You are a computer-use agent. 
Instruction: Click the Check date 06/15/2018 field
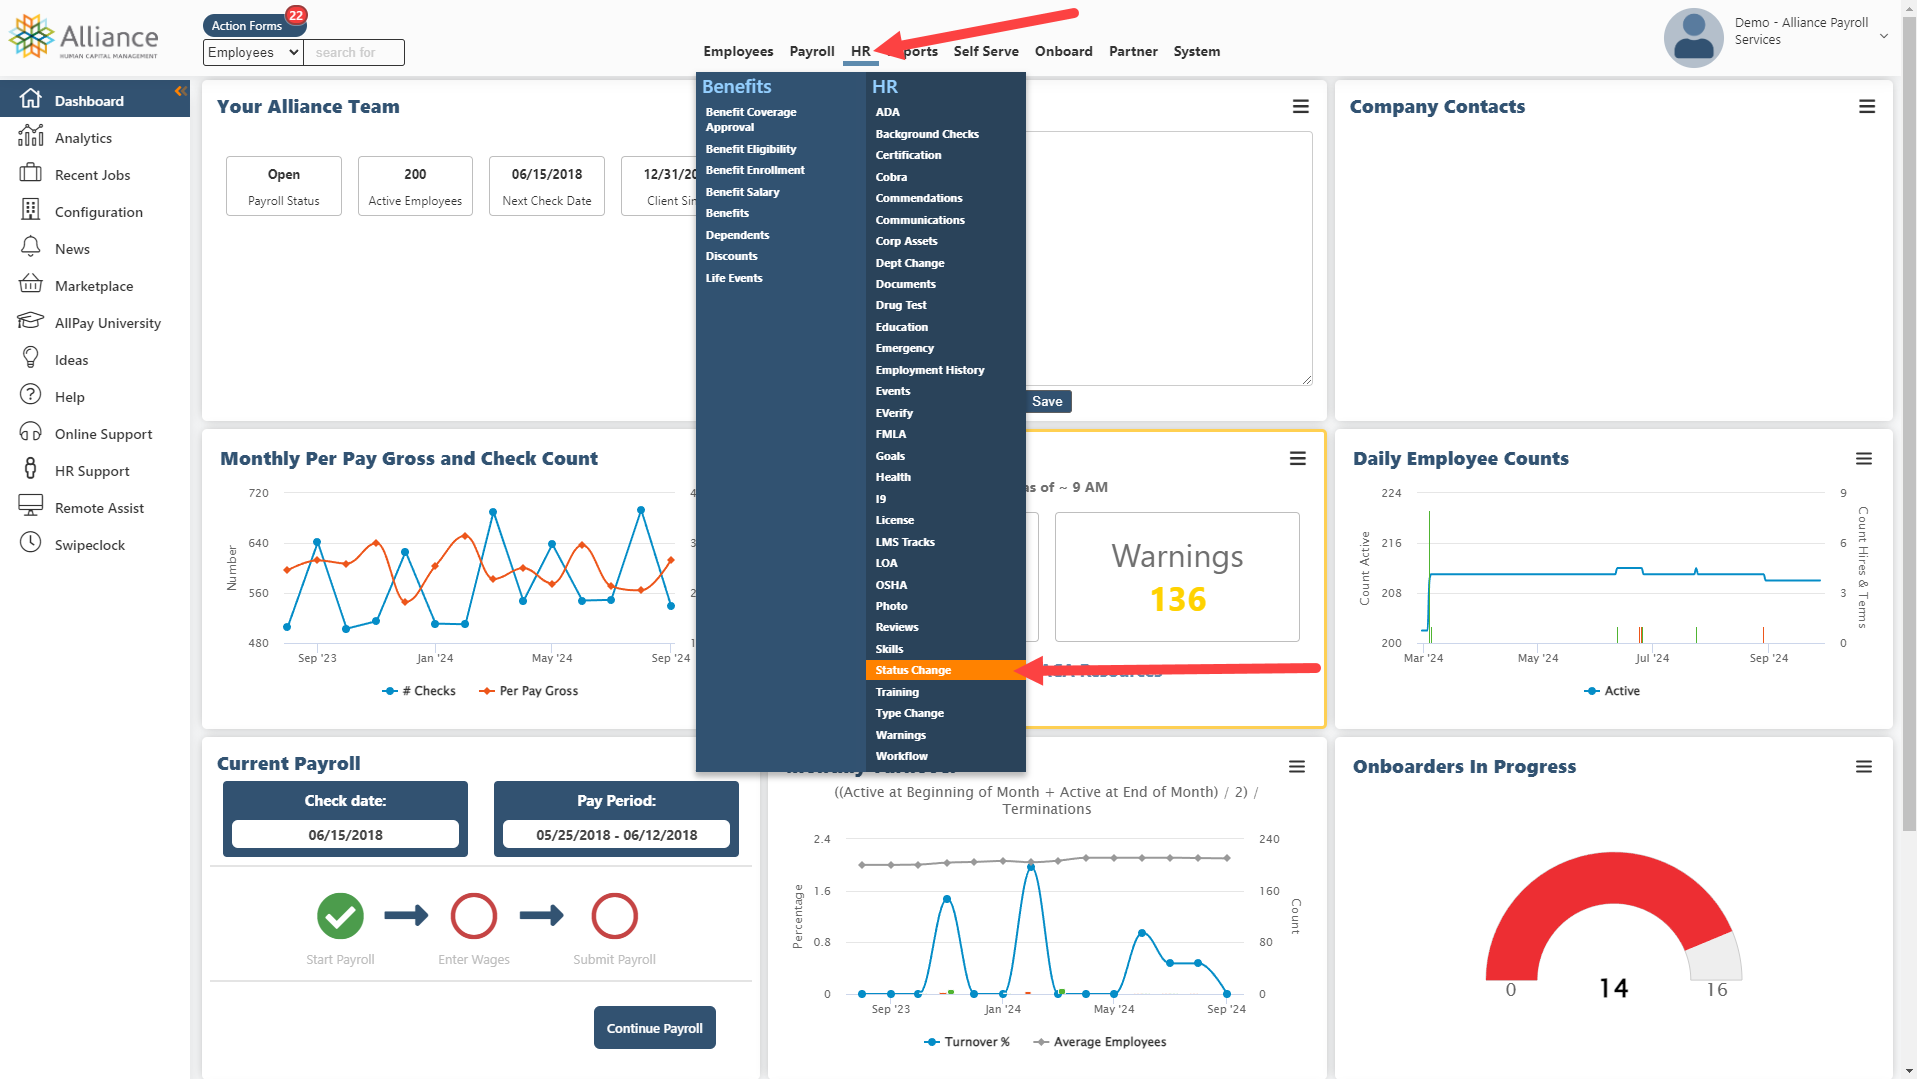tap(345, 835)
